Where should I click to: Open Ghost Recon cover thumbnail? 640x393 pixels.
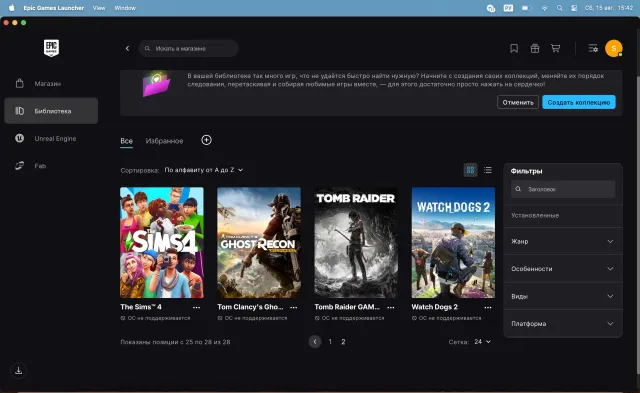[x=259, y=242]
